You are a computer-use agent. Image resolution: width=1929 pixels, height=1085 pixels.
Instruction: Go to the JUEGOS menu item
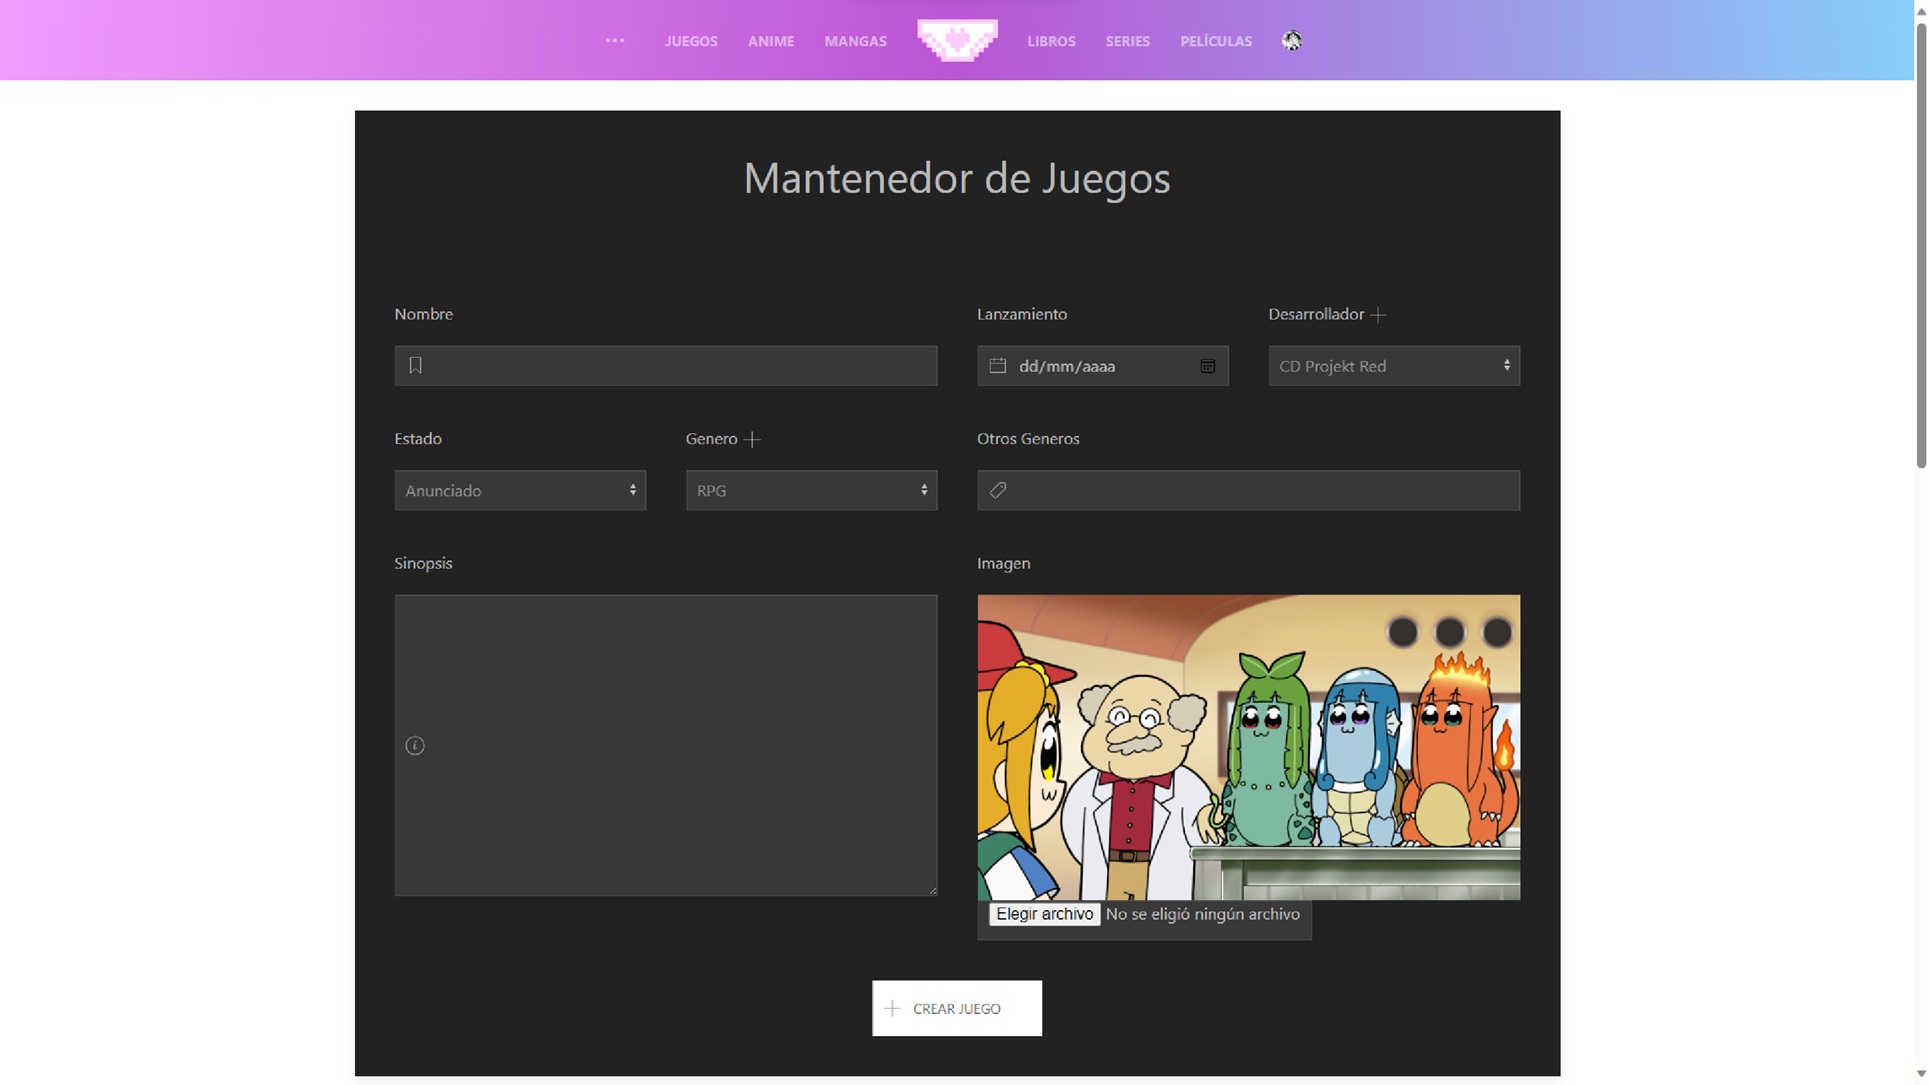[690, 41]
